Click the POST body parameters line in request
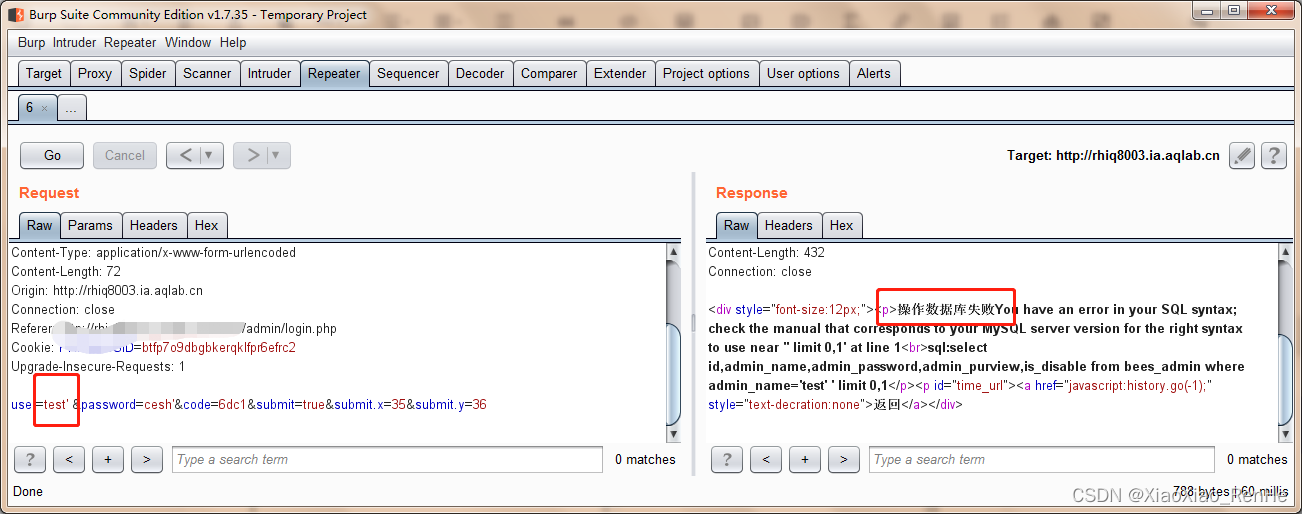 (249, 405)
